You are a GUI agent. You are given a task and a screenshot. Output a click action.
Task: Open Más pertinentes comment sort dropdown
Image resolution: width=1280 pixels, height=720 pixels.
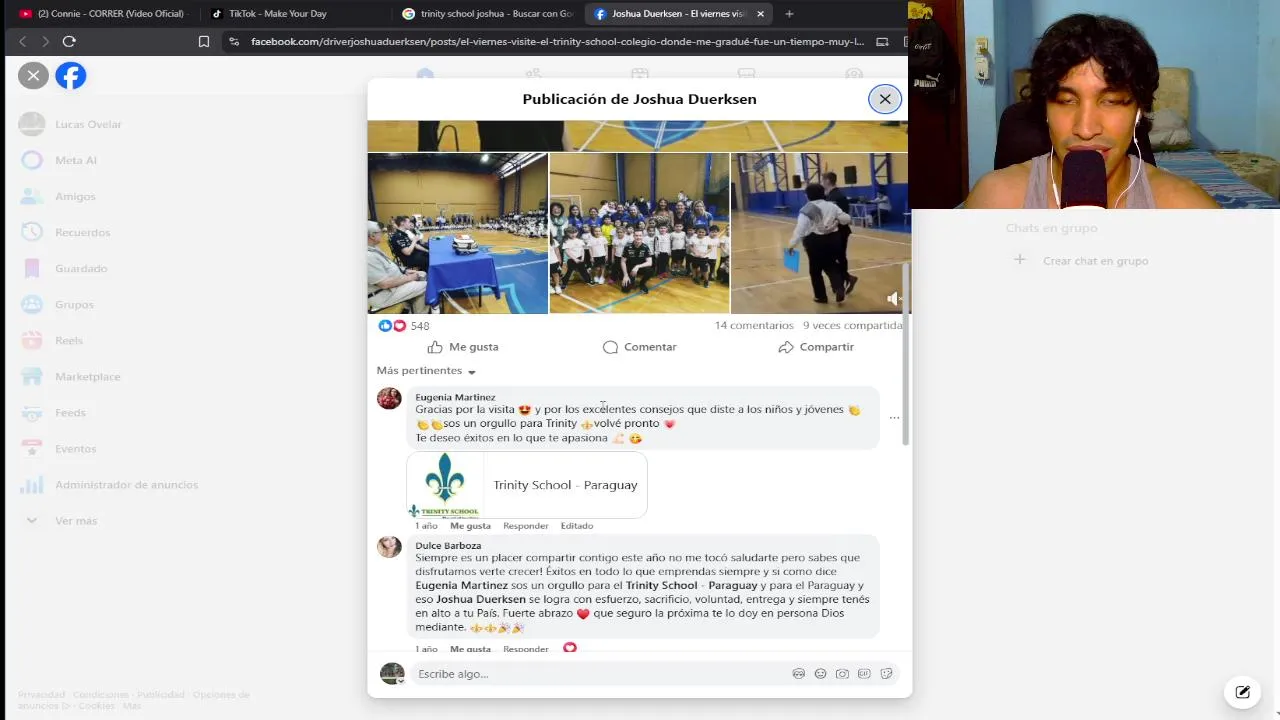pos(426,371)
